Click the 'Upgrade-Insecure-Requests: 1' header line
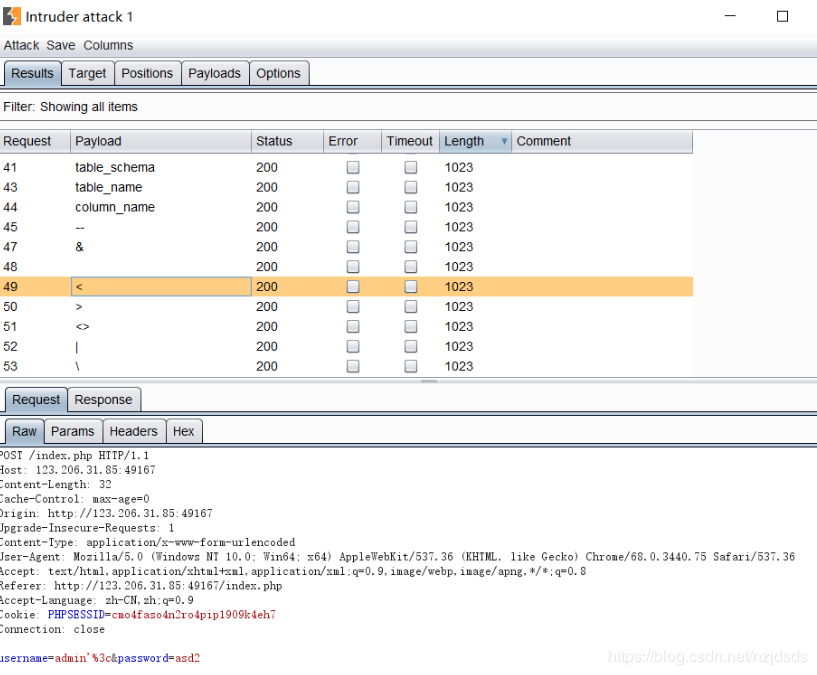817x675 pixels. pyautogui.click(x=87, y=527)
